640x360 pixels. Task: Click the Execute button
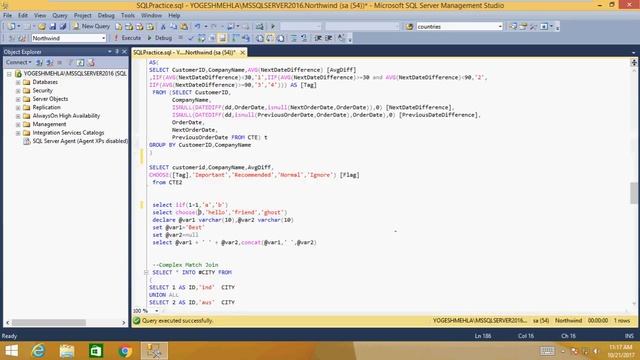127,38
